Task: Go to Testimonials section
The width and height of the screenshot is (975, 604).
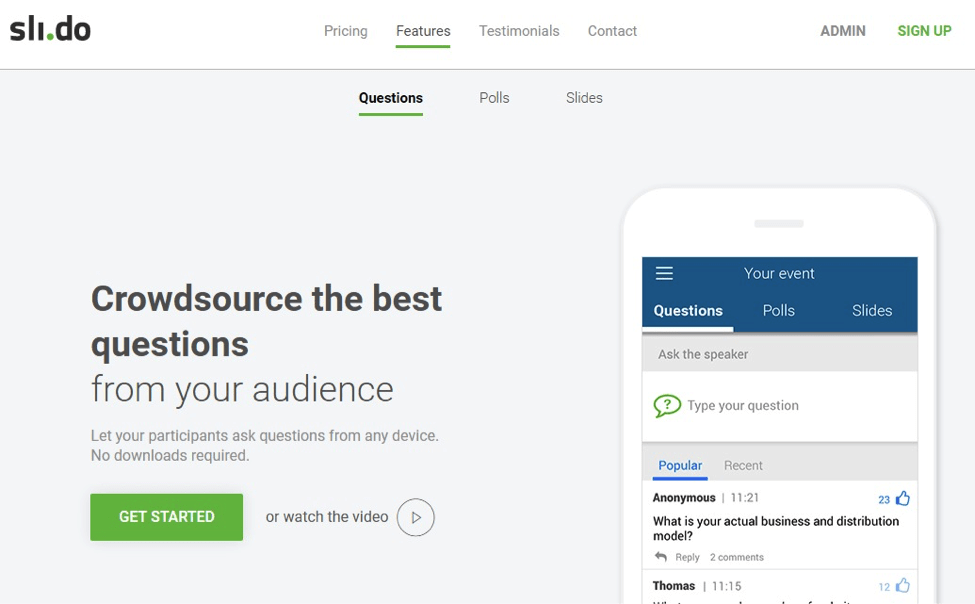Action: coord(519,31)
